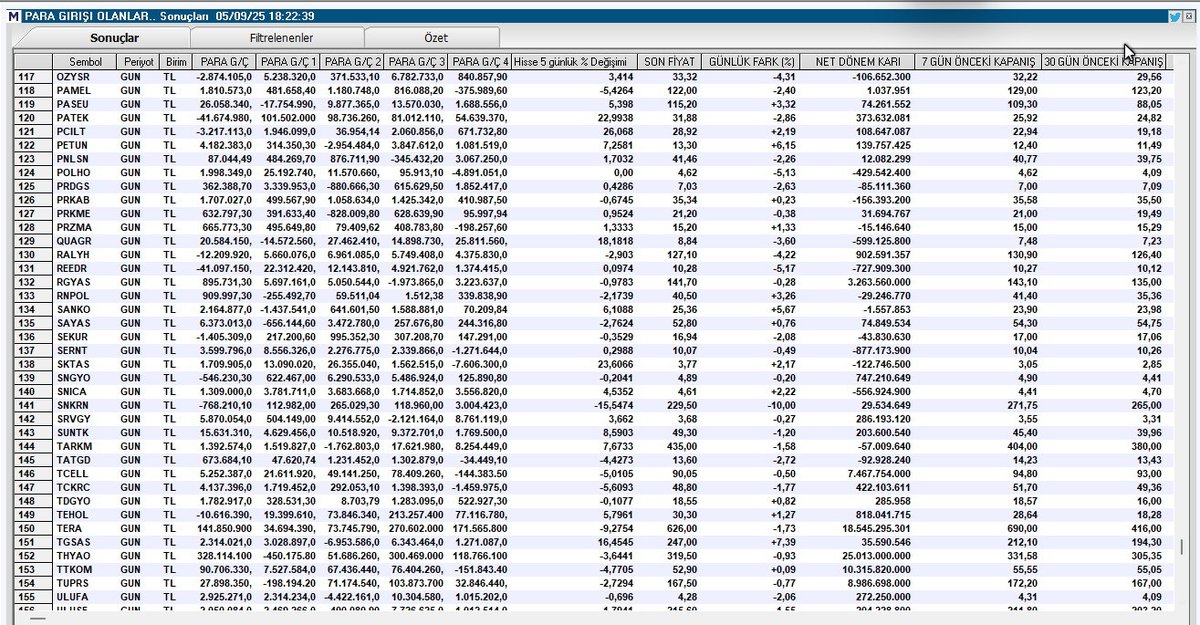Click 30 GÜN ÖNCEKİ KAPANIŞ header

(x=1105, y=61)
